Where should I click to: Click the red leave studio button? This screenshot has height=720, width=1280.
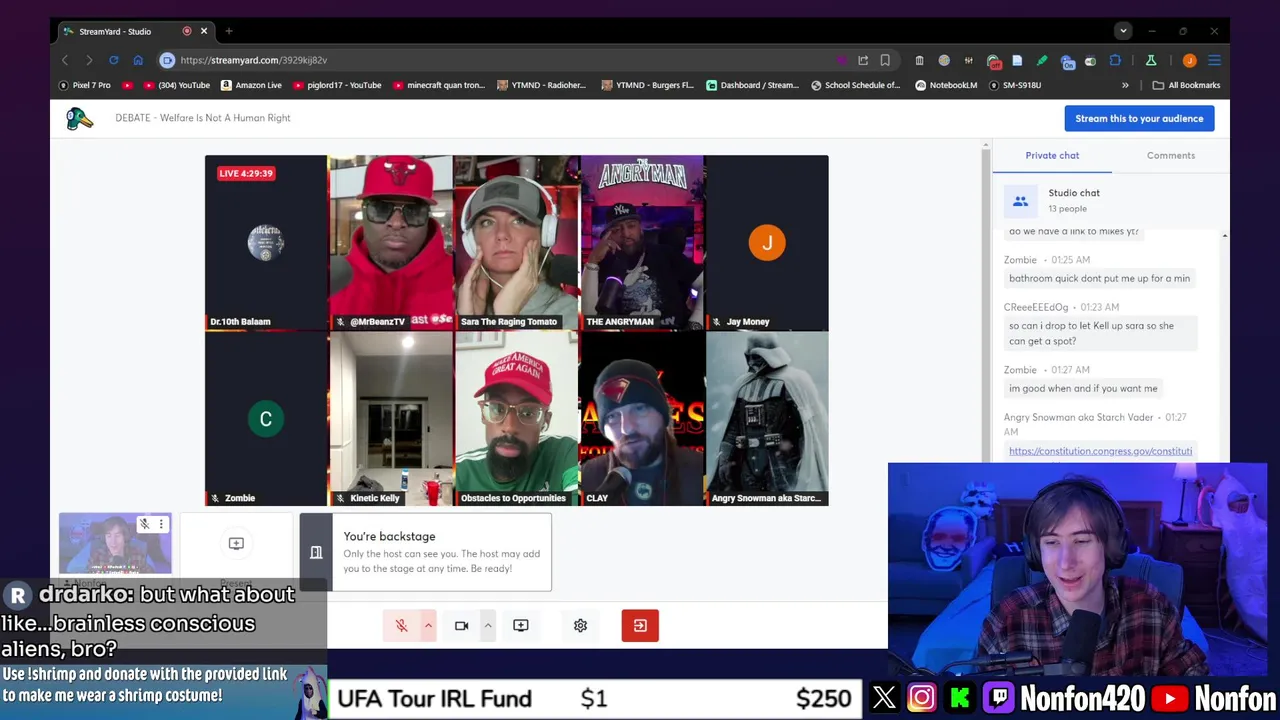(640, 625)
